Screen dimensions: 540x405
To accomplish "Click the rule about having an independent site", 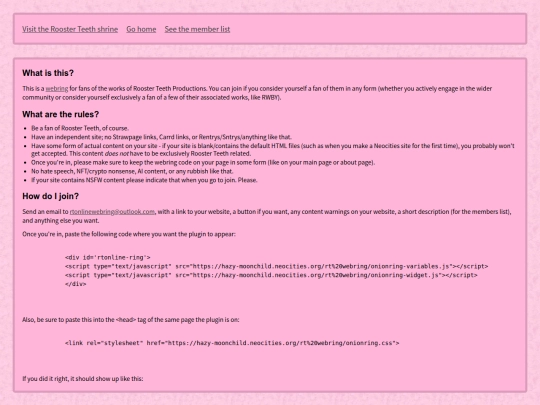I will pyautogui.click(x=162, y=137).
